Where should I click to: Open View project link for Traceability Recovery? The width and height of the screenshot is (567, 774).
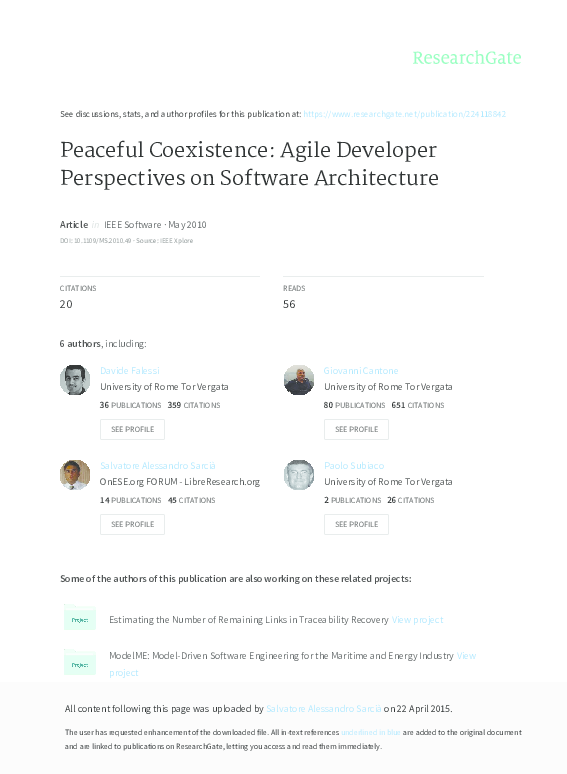[x=417, y=619]
